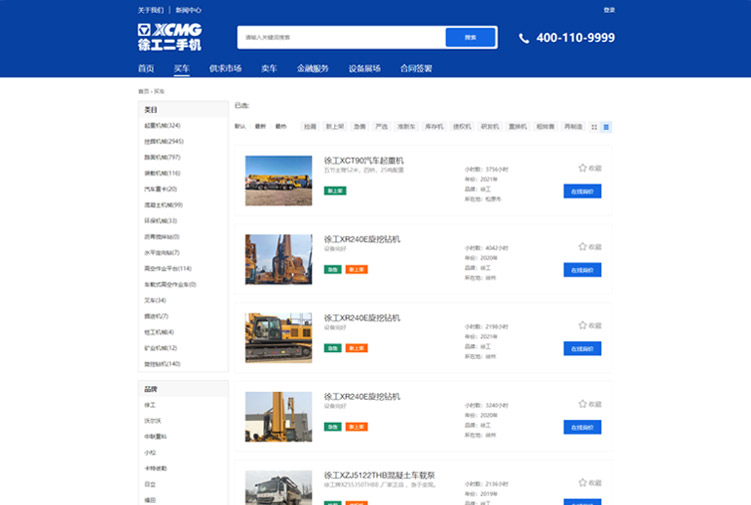Click 在线询价 for XR240E with 2198 hours
The image size is (751, 505).
tap(582, 348)
